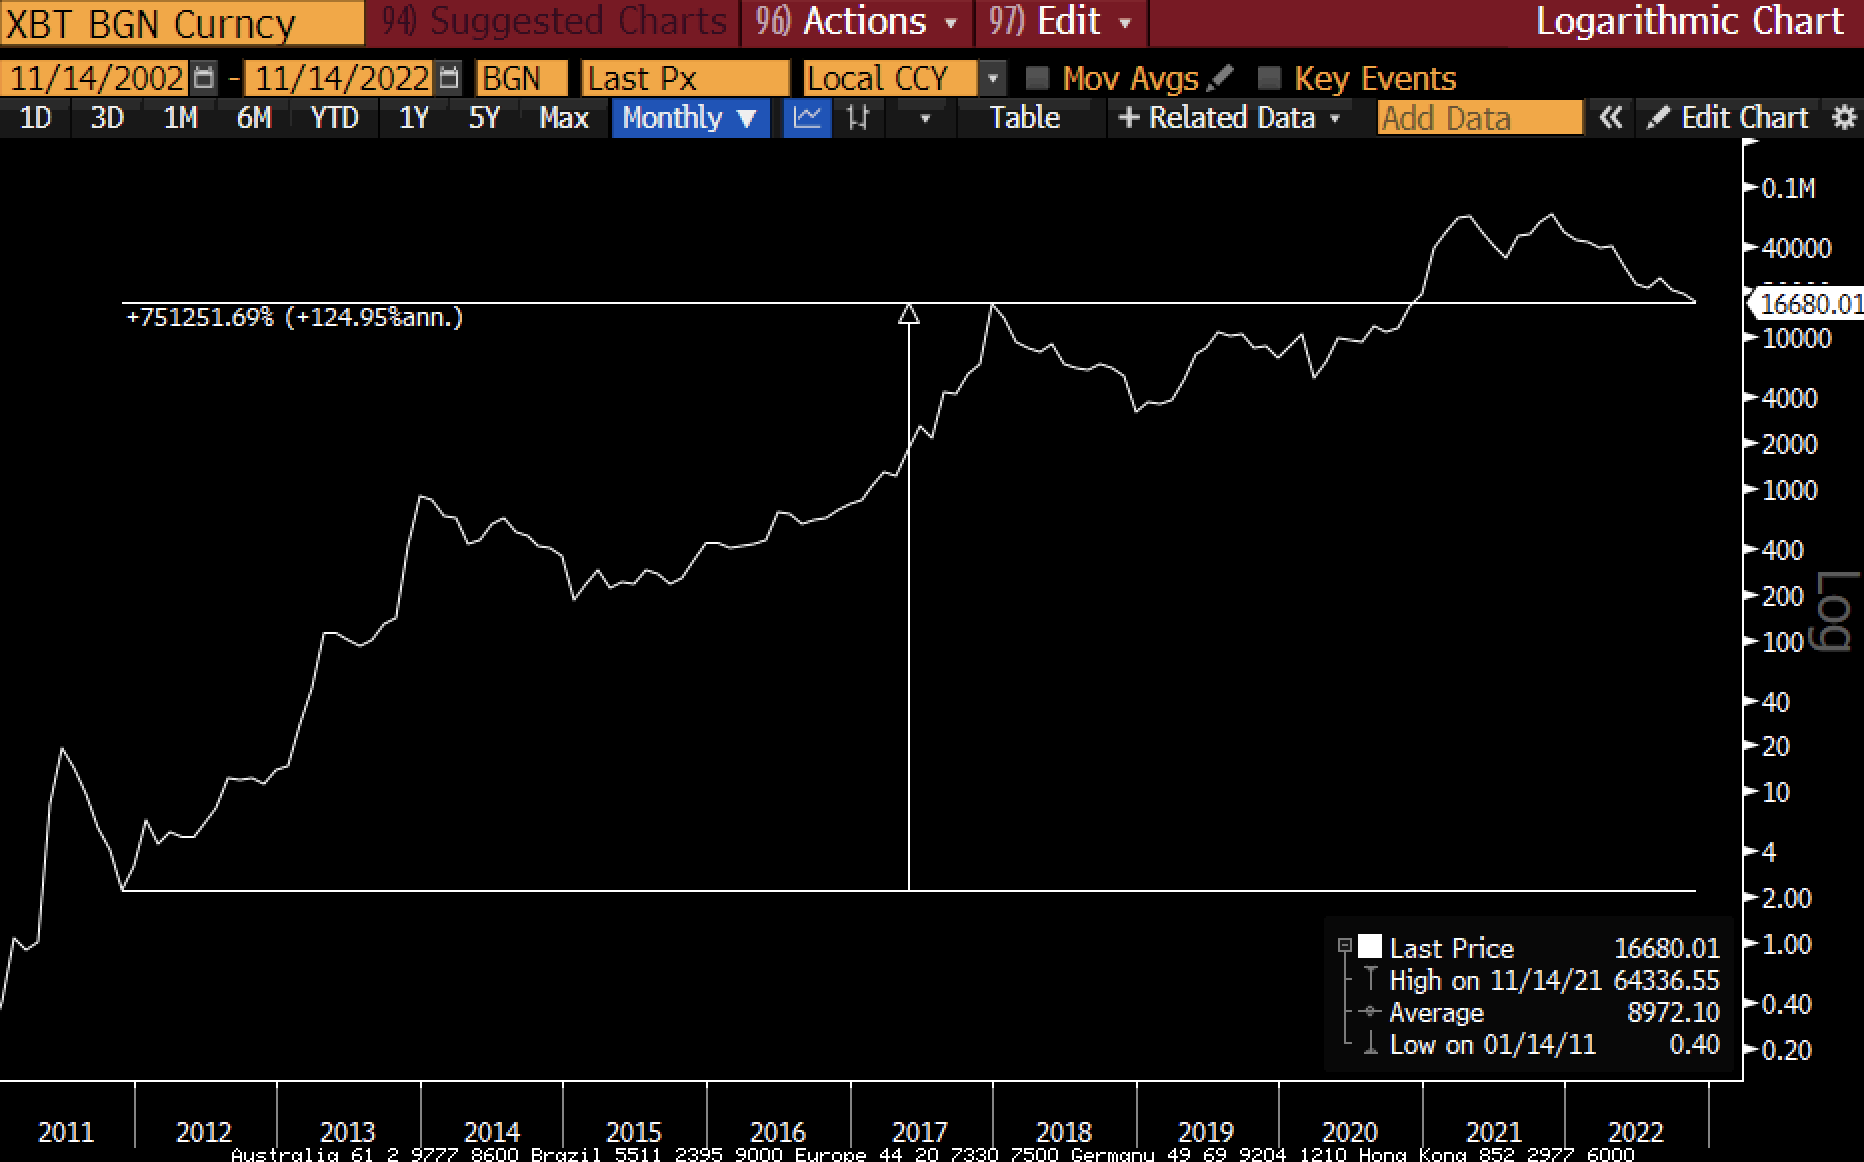Image resolution: width=1864 pixels, height=1162 pixels.
Task: Click the 2011 year label on time axis
Action: (66, 1132)
